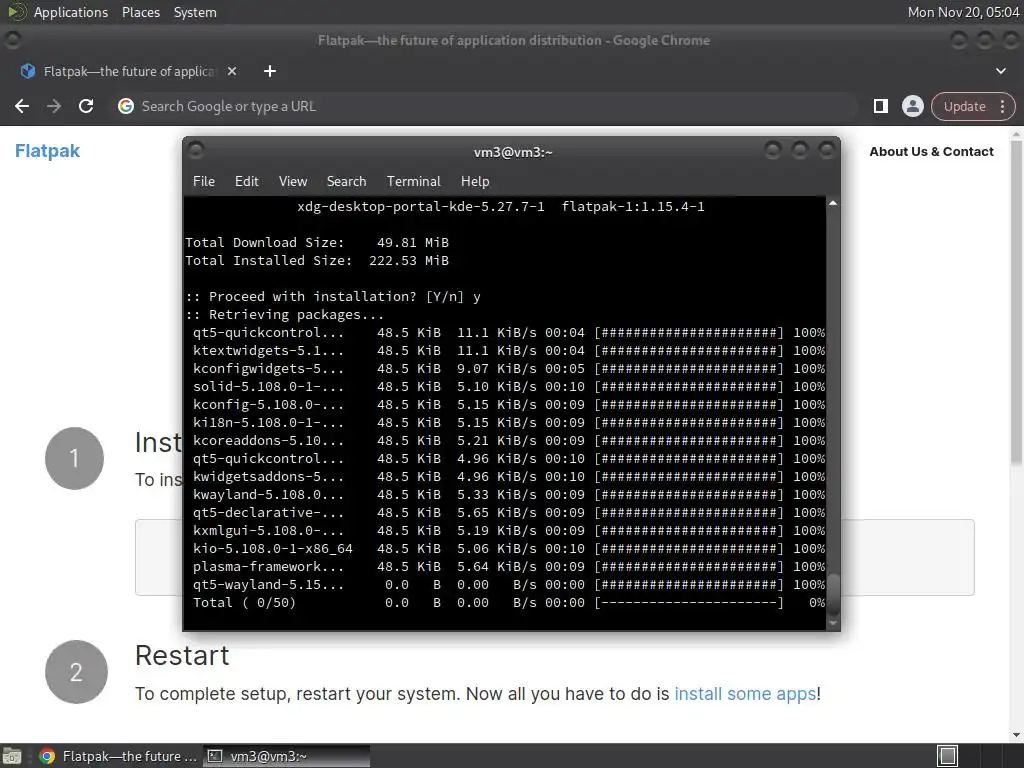Follow the install some apps link
Image resolution: width=1024 pixels, height=768 pixels.
point(744,694)
